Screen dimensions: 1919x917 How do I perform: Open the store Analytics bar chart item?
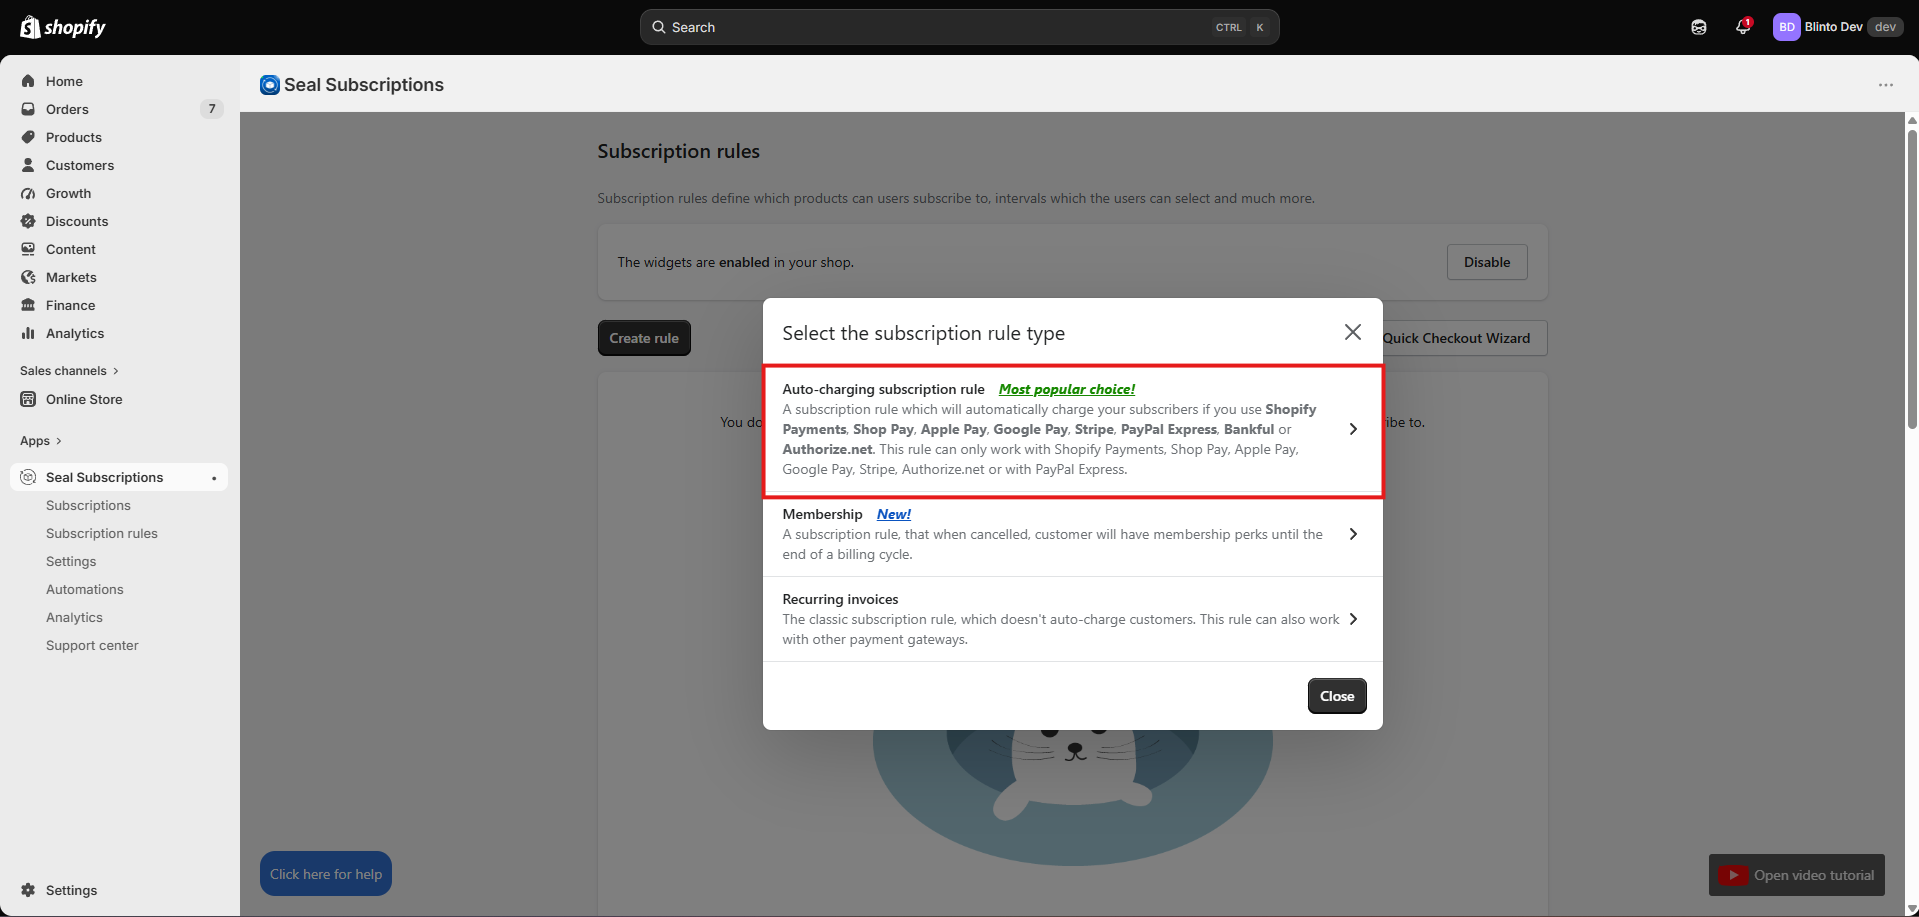tap(28, 333)
